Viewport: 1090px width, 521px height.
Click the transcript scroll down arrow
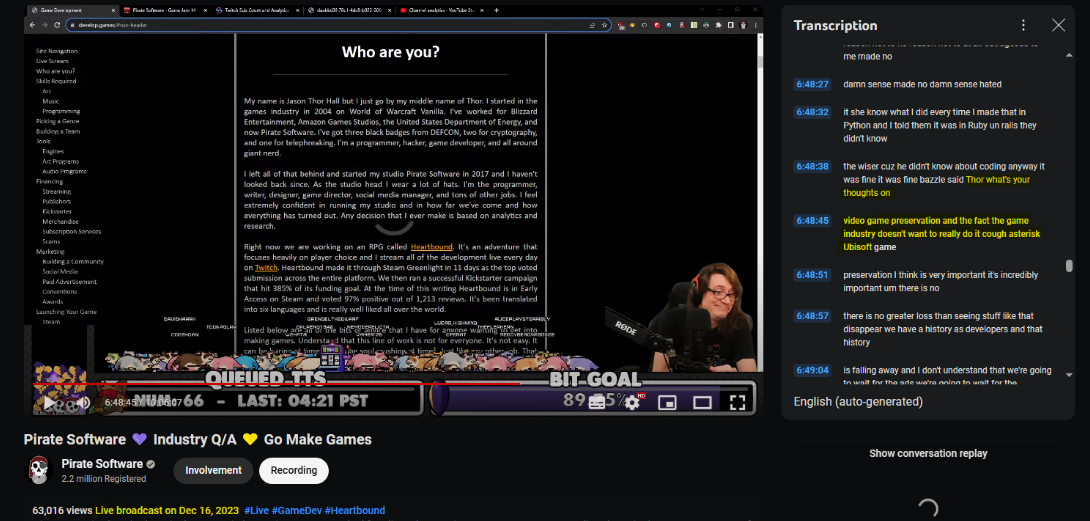tap(1069, 376)
